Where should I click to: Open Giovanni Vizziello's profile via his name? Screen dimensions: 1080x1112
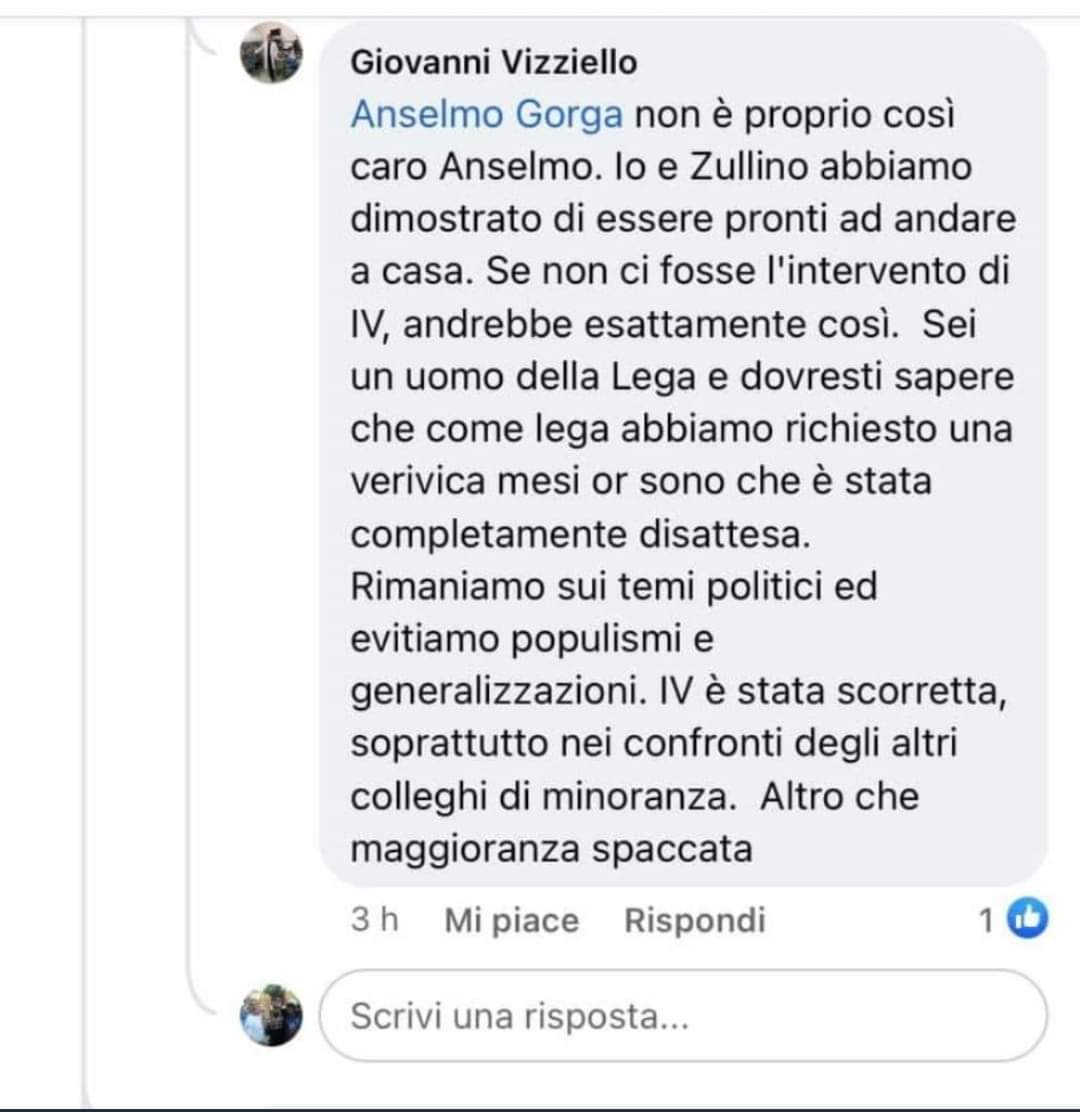click(x=494, y=62)
